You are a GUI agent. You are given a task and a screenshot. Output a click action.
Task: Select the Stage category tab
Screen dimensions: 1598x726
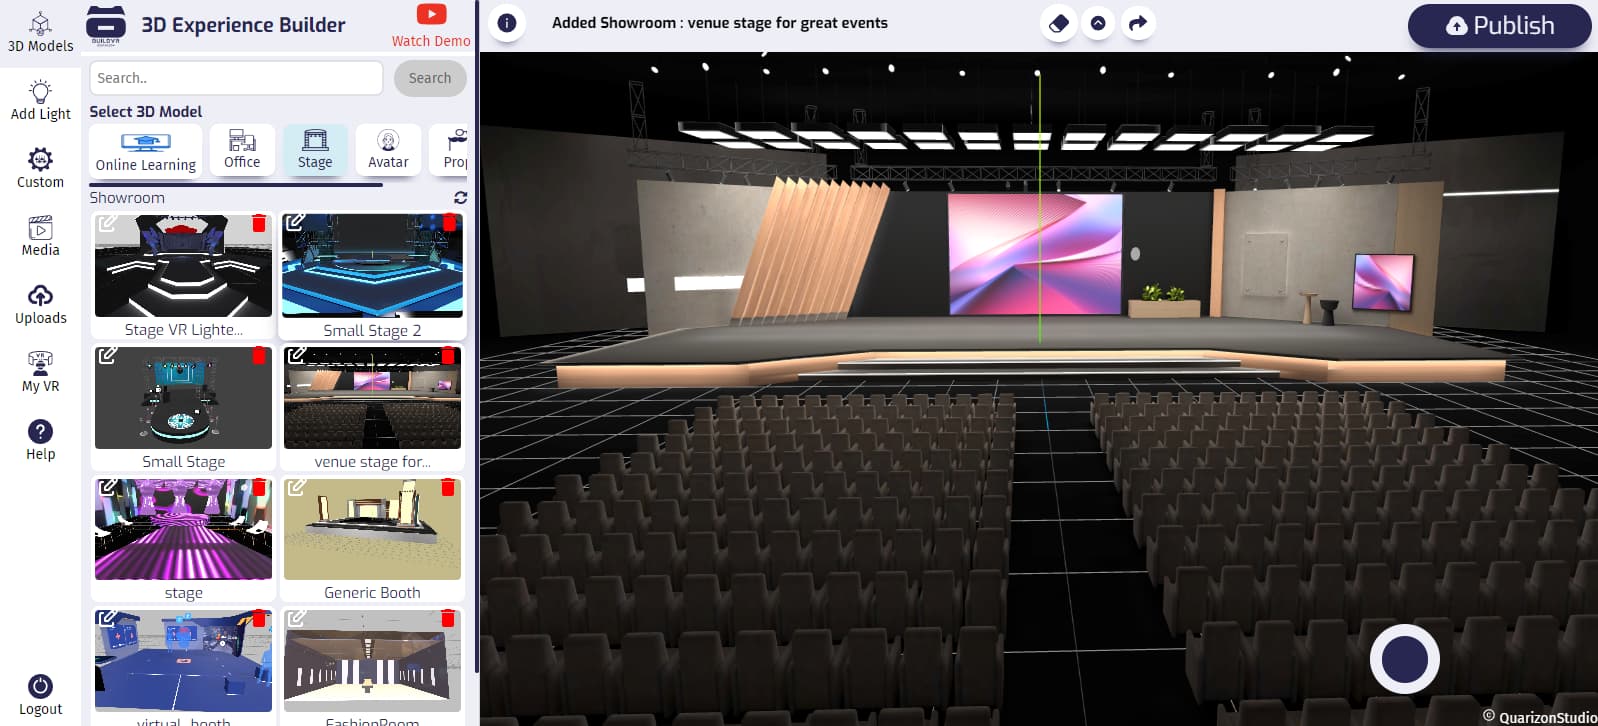[315, 150]
